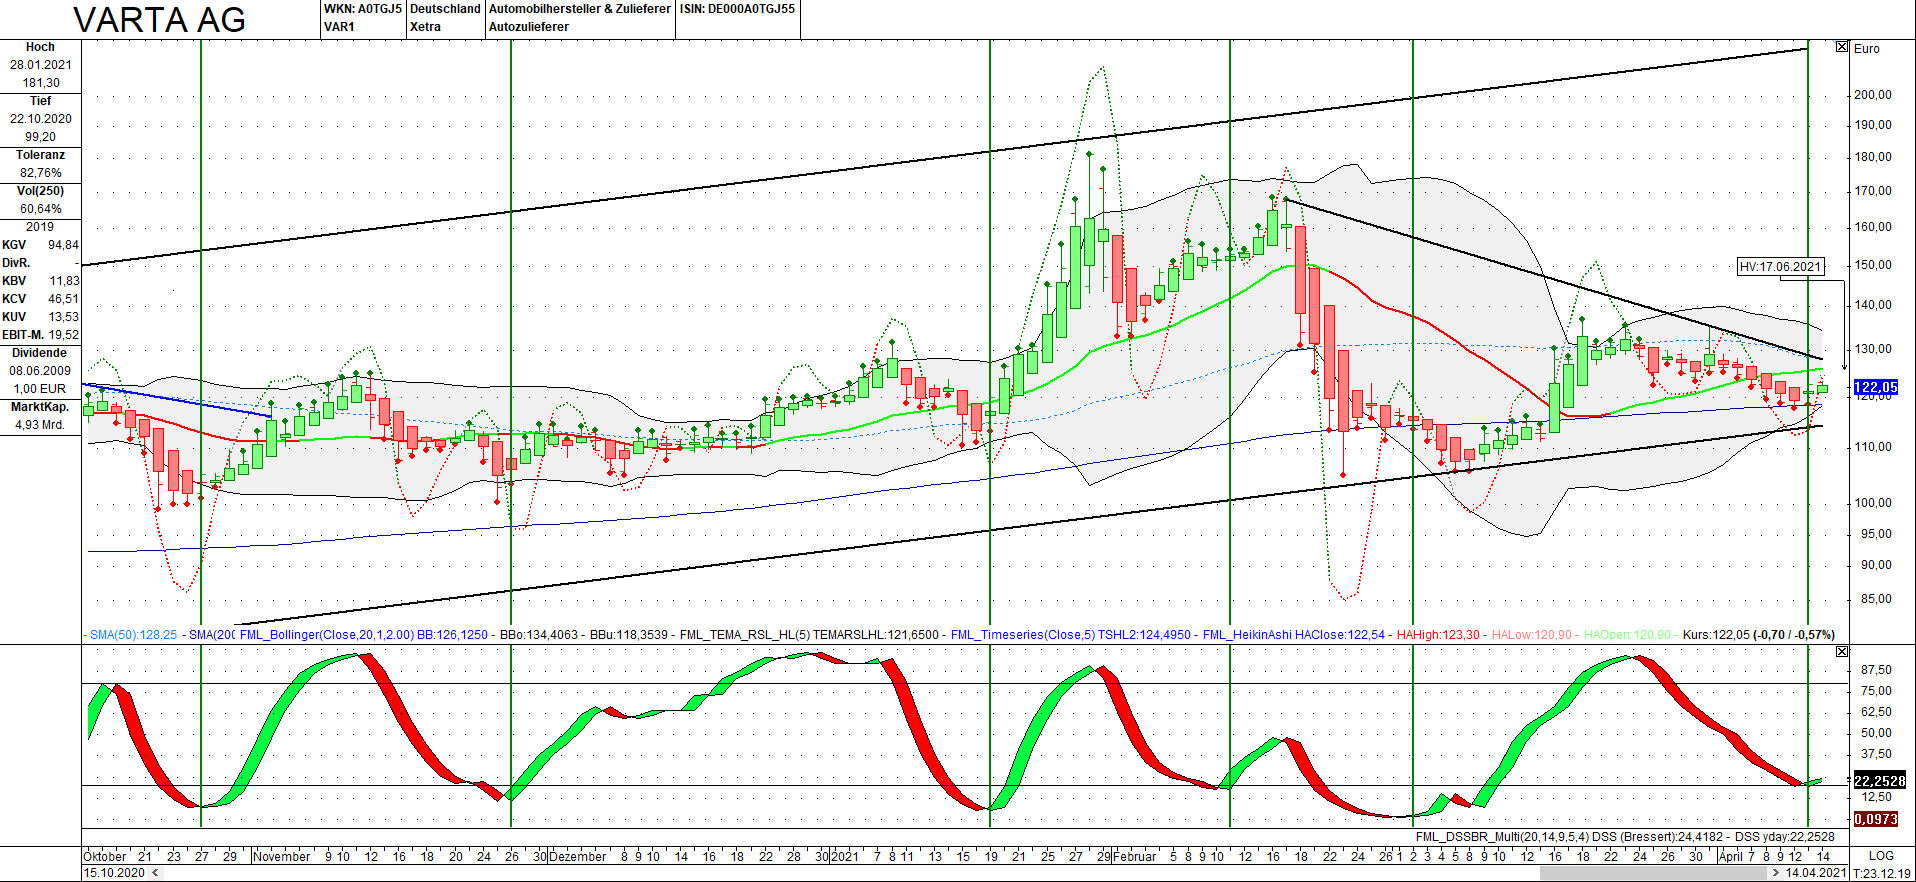
Task: Click the HAOpen:120,90 legend value
Action: pyautogui.click(x=1627, y=635)
